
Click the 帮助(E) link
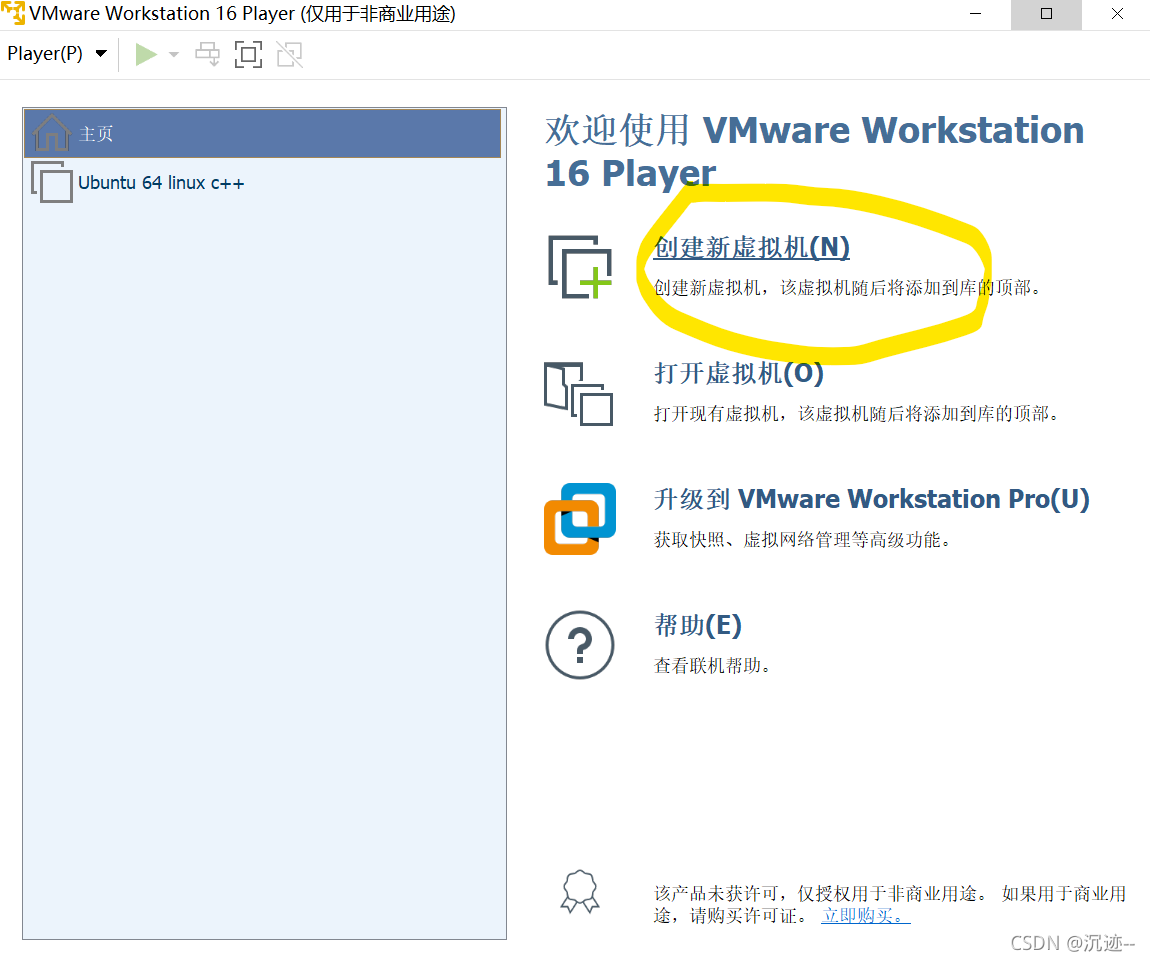click(x=697, y=626)
